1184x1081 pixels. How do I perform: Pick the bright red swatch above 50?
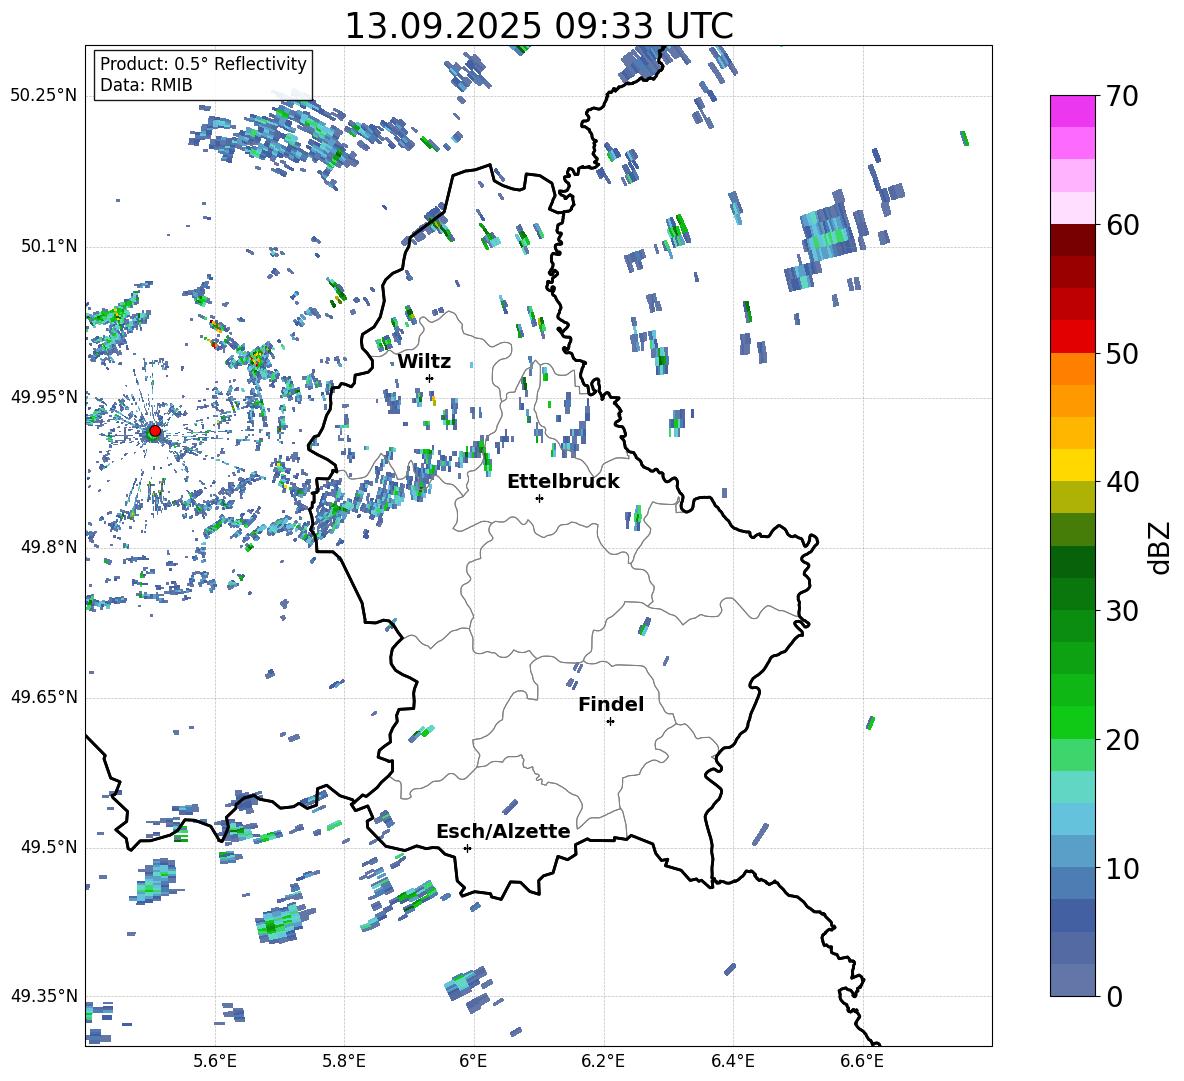(1072, 336)
